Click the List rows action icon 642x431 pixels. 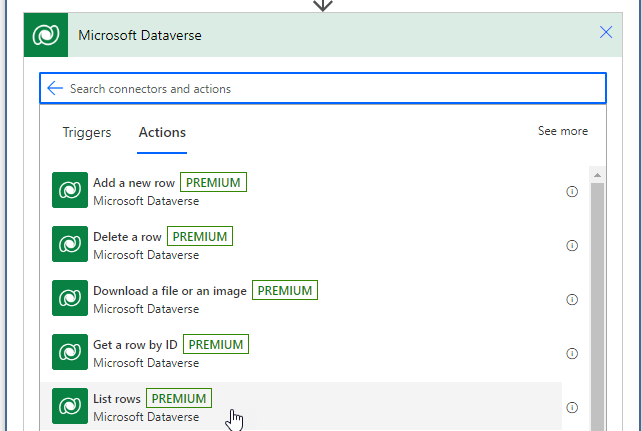pos(70,406)
